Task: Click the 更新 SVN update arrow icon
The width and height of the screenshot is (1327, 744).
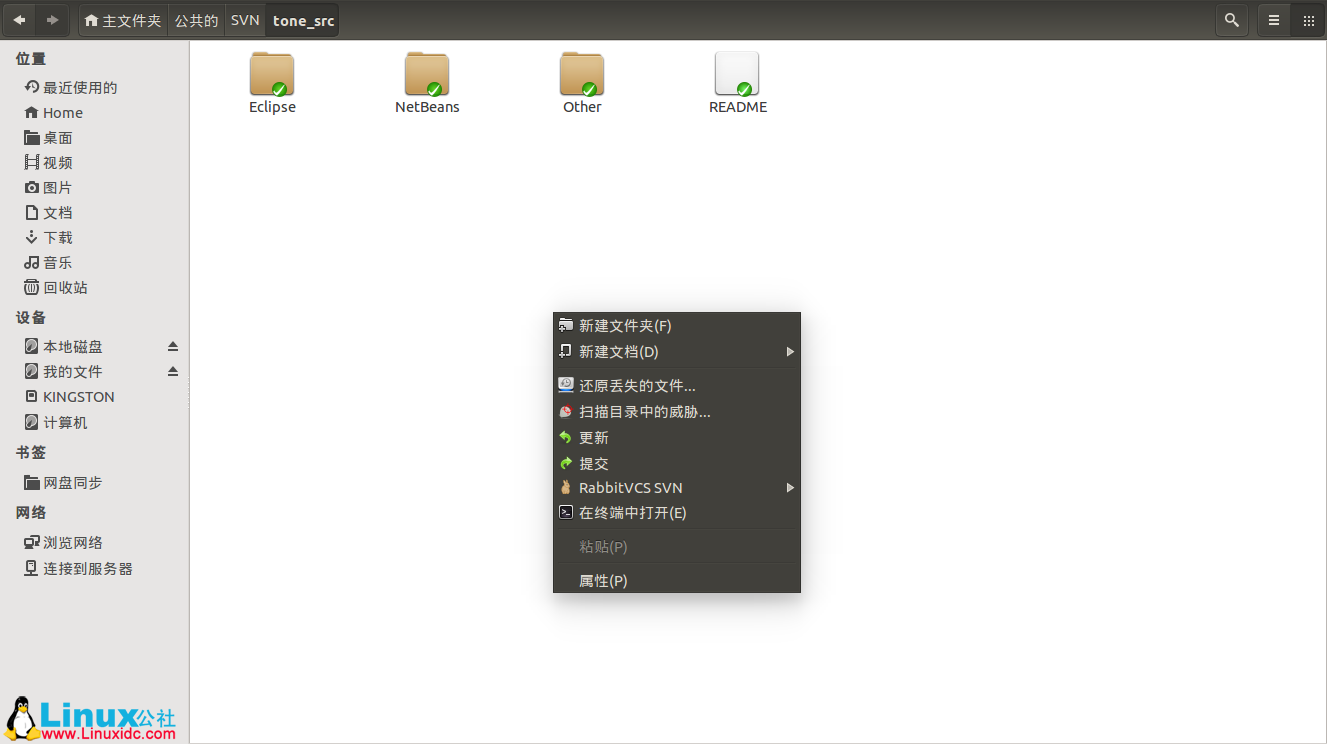Action: click(568, 437)
